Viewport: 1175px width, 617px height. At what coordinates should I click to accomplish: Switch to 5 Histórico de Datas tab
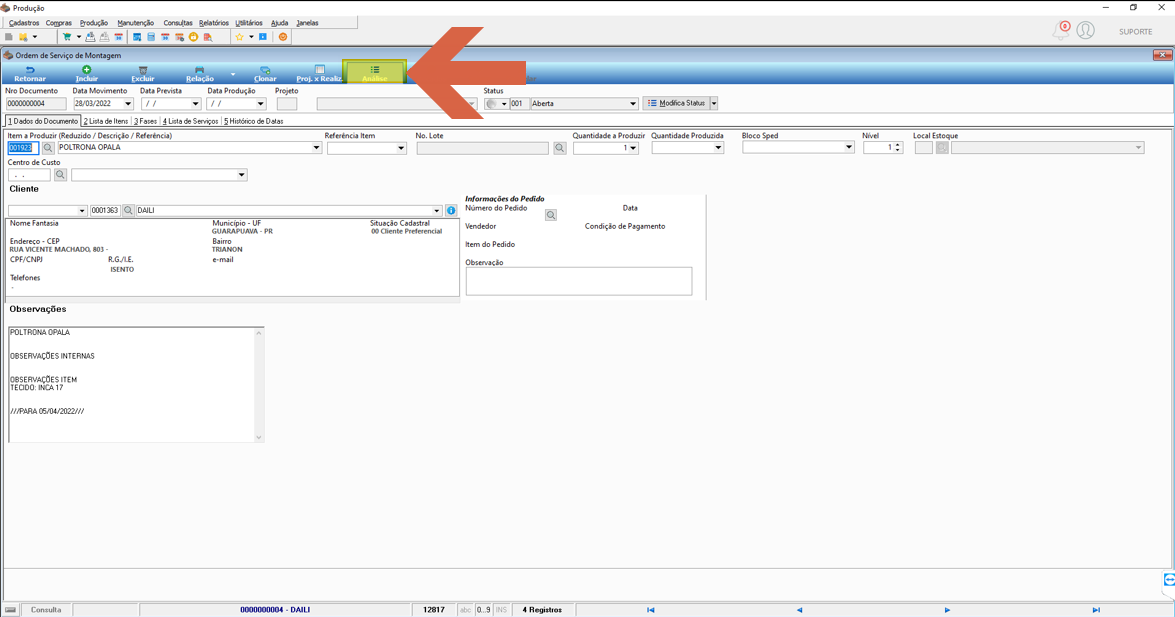(253, 121)
